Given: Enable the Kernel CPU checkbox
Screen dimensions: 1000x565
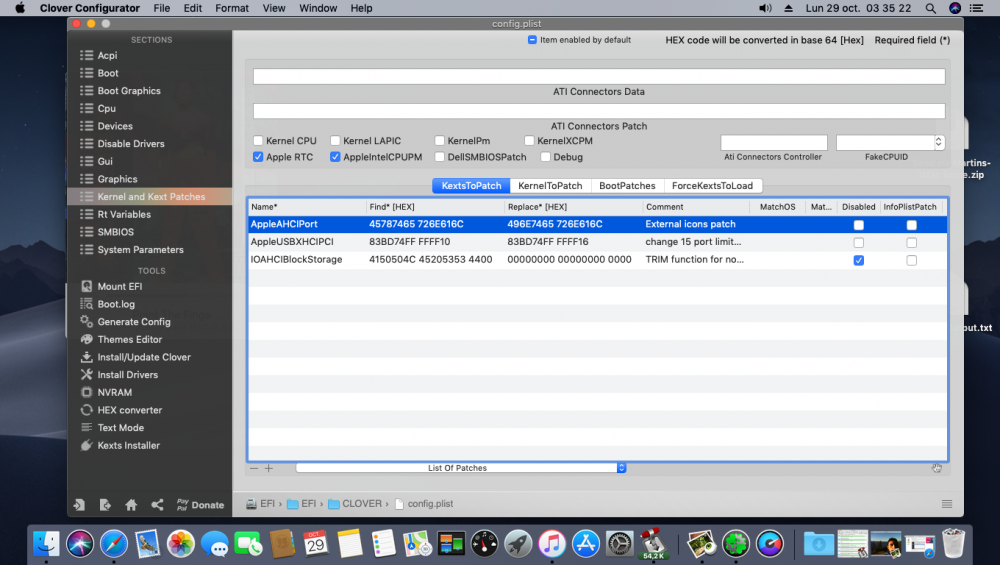Looking at the screenshot, I should pyautogui.click(x=258, y=141).
